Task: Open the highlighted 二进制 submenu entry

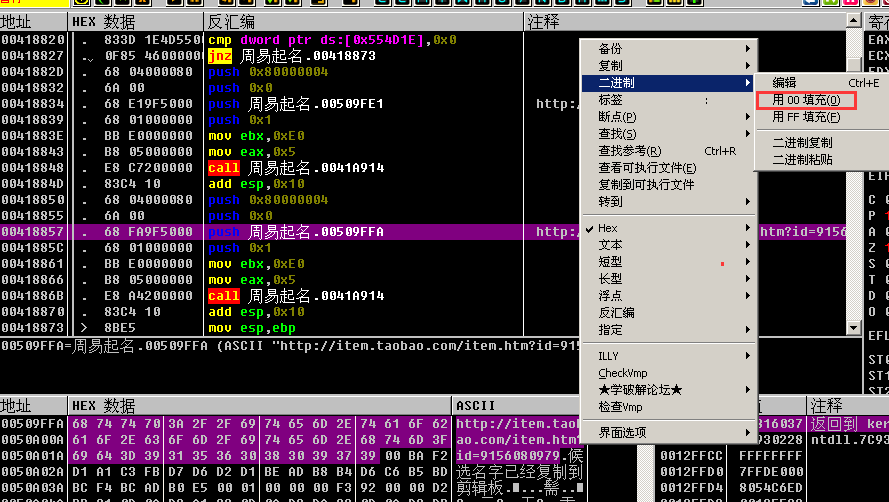Action: (669, 83)
